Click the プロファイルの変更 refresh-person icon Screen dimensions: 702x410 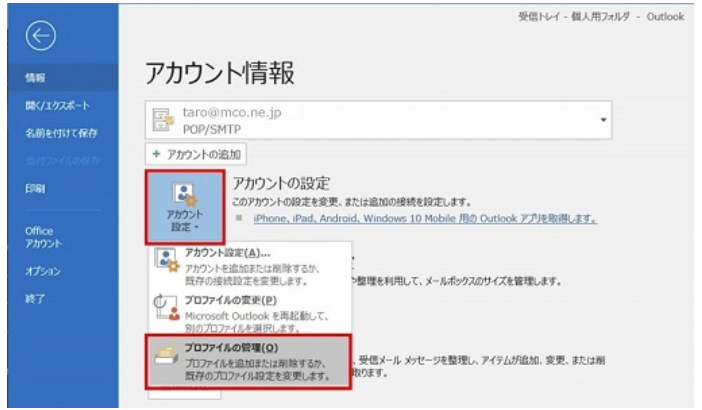click(166, 308)
